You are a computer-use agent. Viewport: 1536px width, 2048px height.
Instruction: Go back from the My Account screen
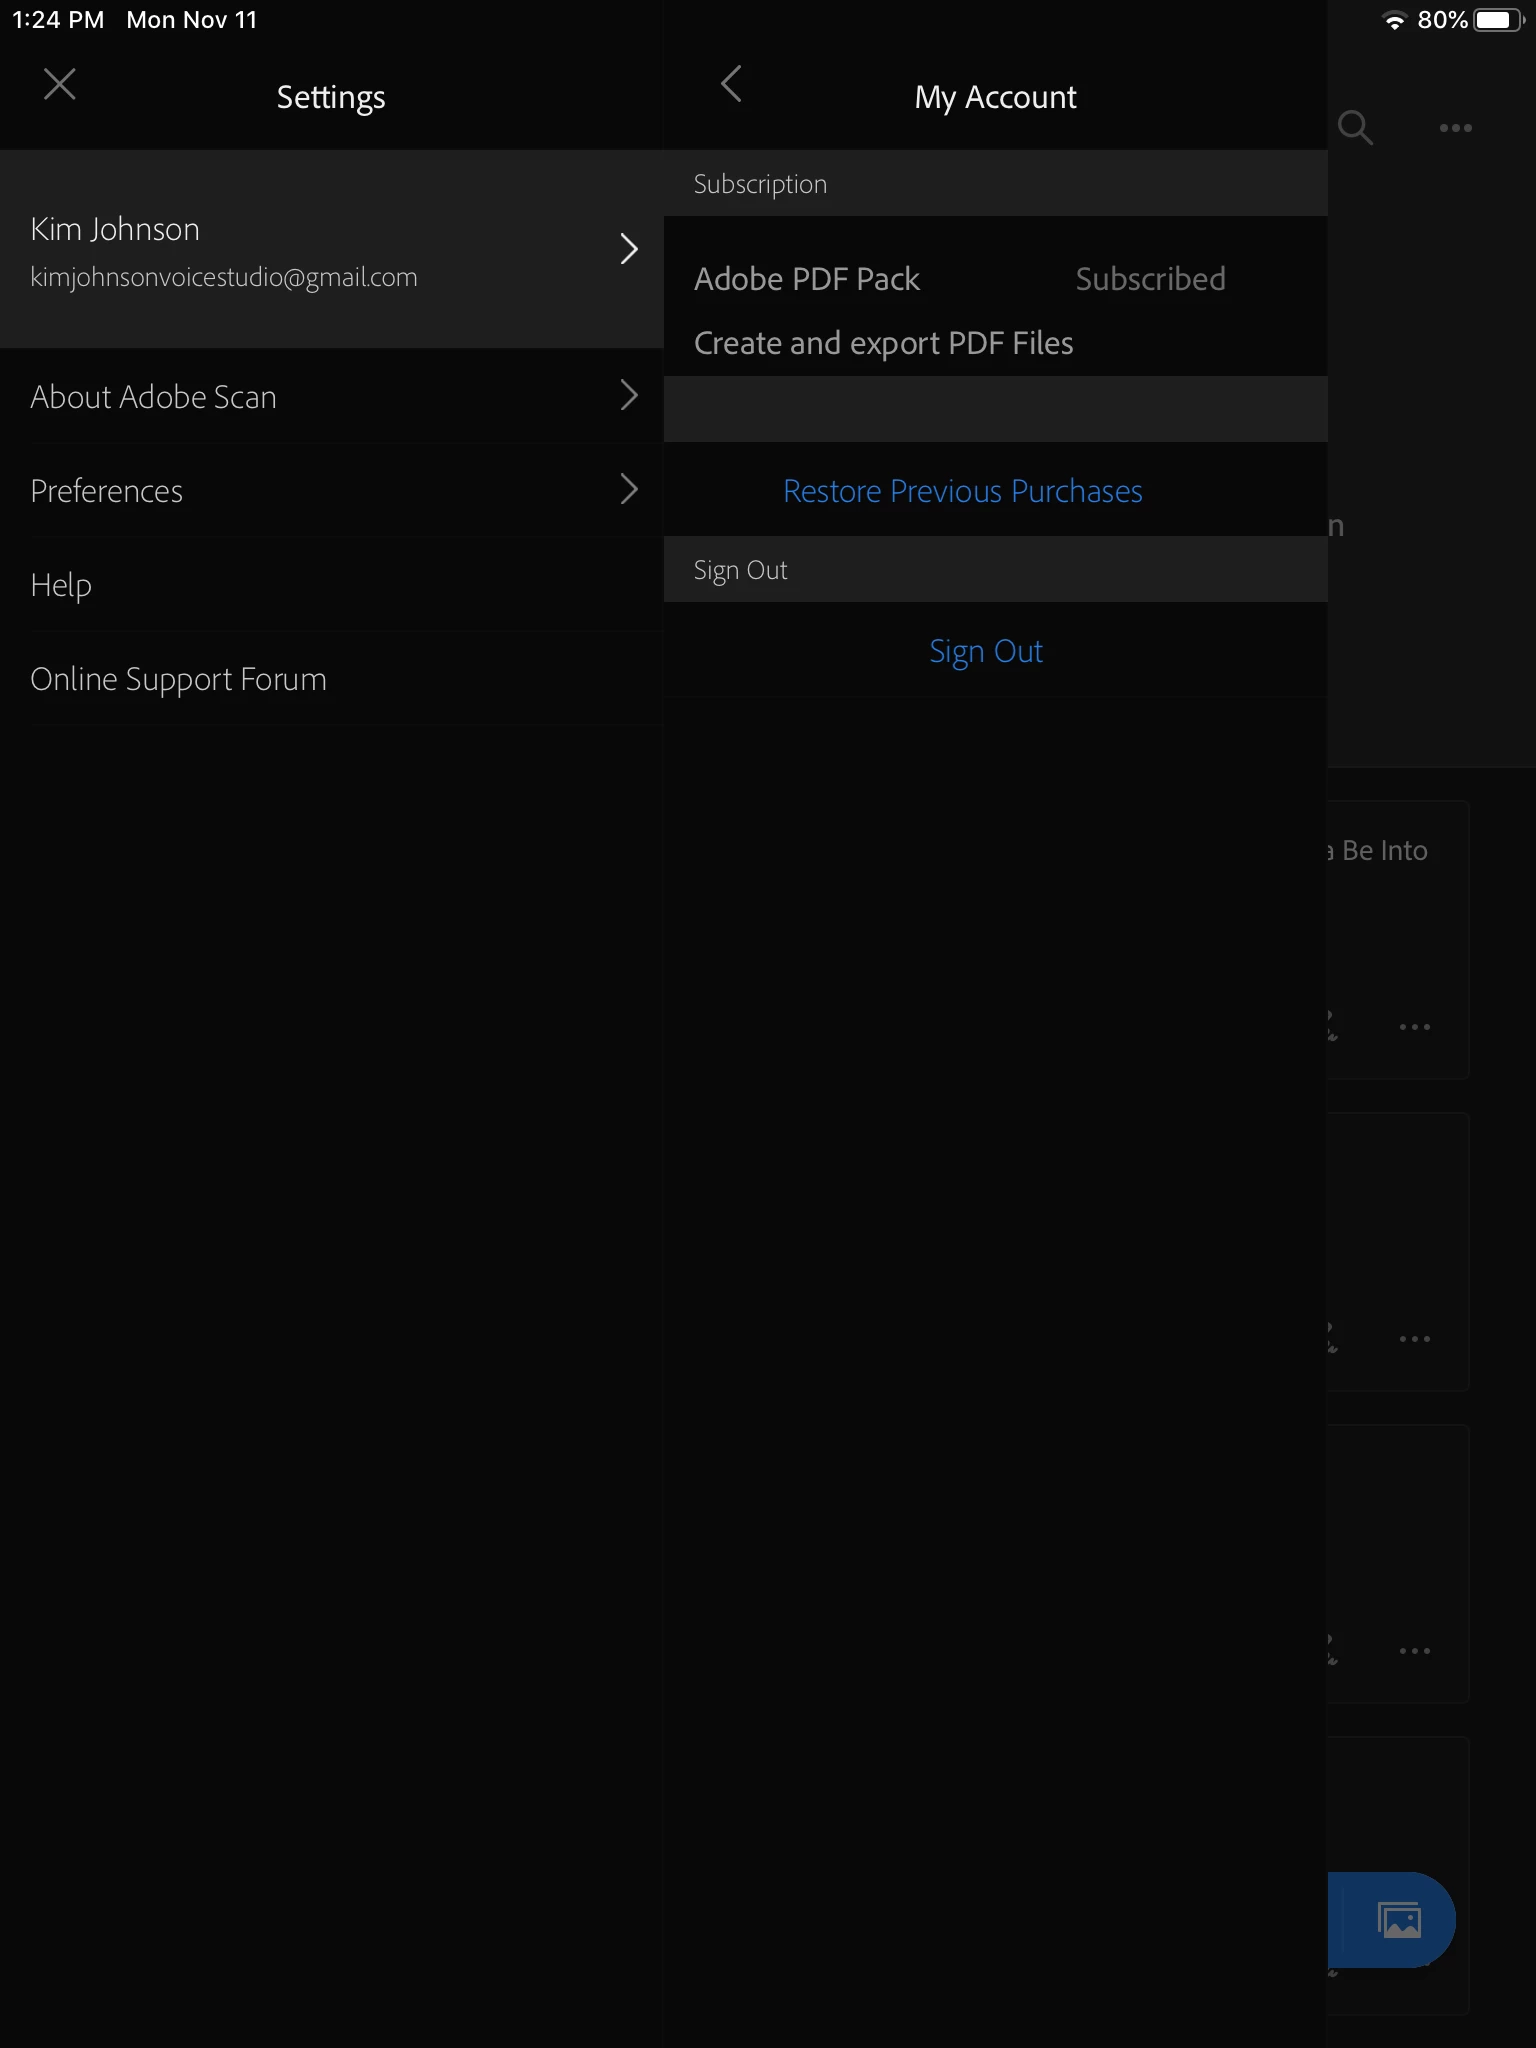point(731,84)
